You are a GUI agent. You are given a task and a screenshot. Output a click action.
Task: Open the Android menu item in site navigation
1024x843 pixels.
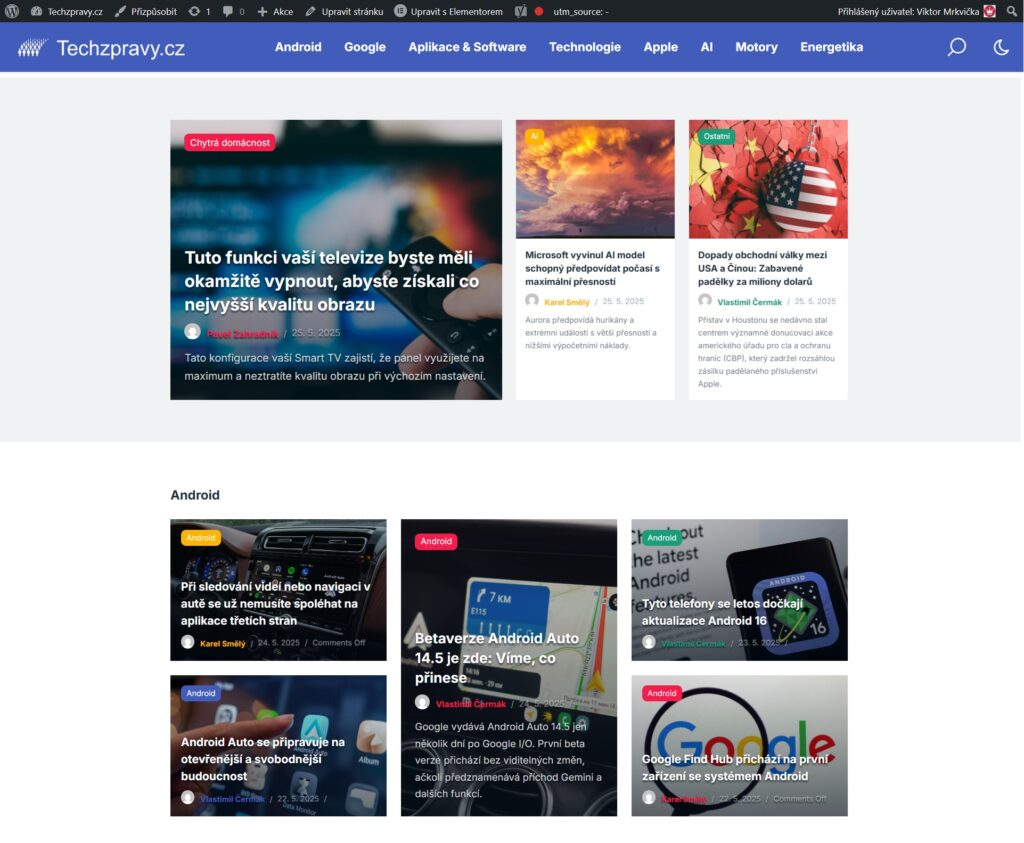click(x=298, y=47)
